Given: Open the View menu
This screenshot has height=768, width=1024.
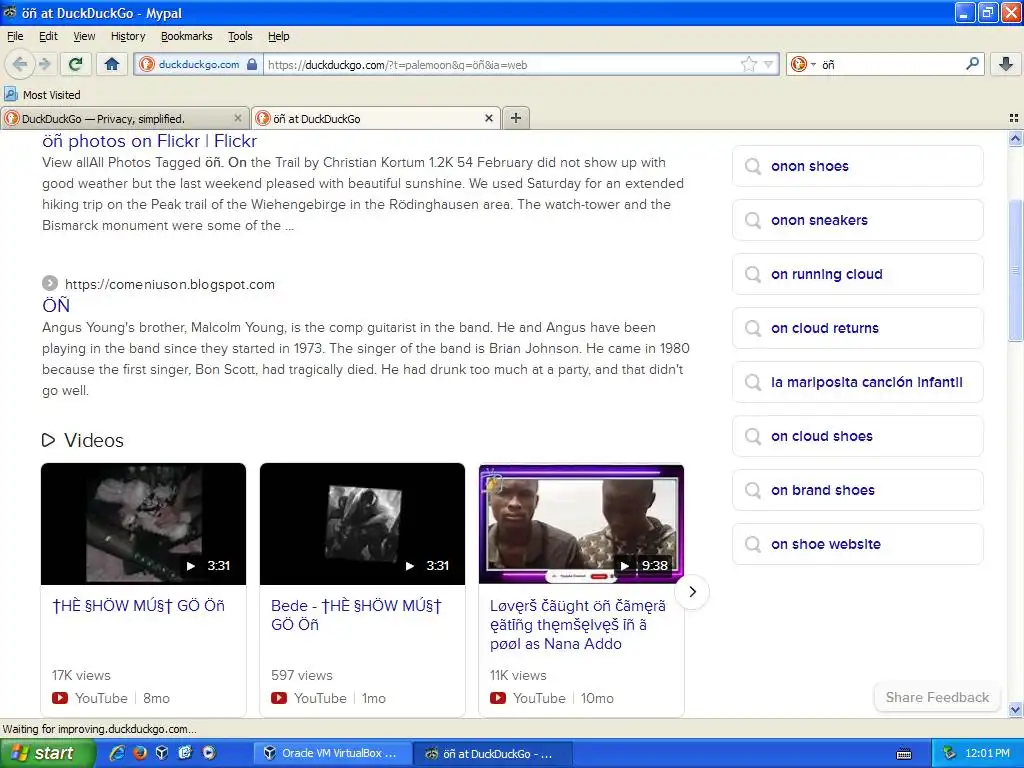Looking at the screenshot, I should click(x=84, y=36).
